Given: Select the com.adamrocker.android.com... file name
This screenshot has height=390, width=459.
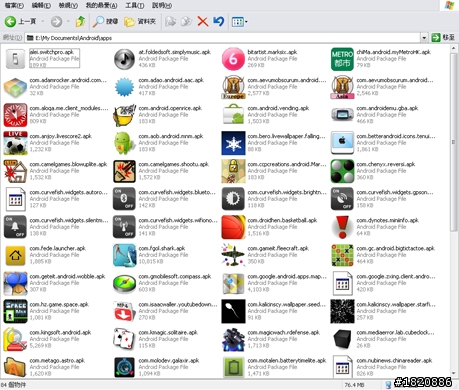Looking at the screenshot, I should [x=68, y=80].
